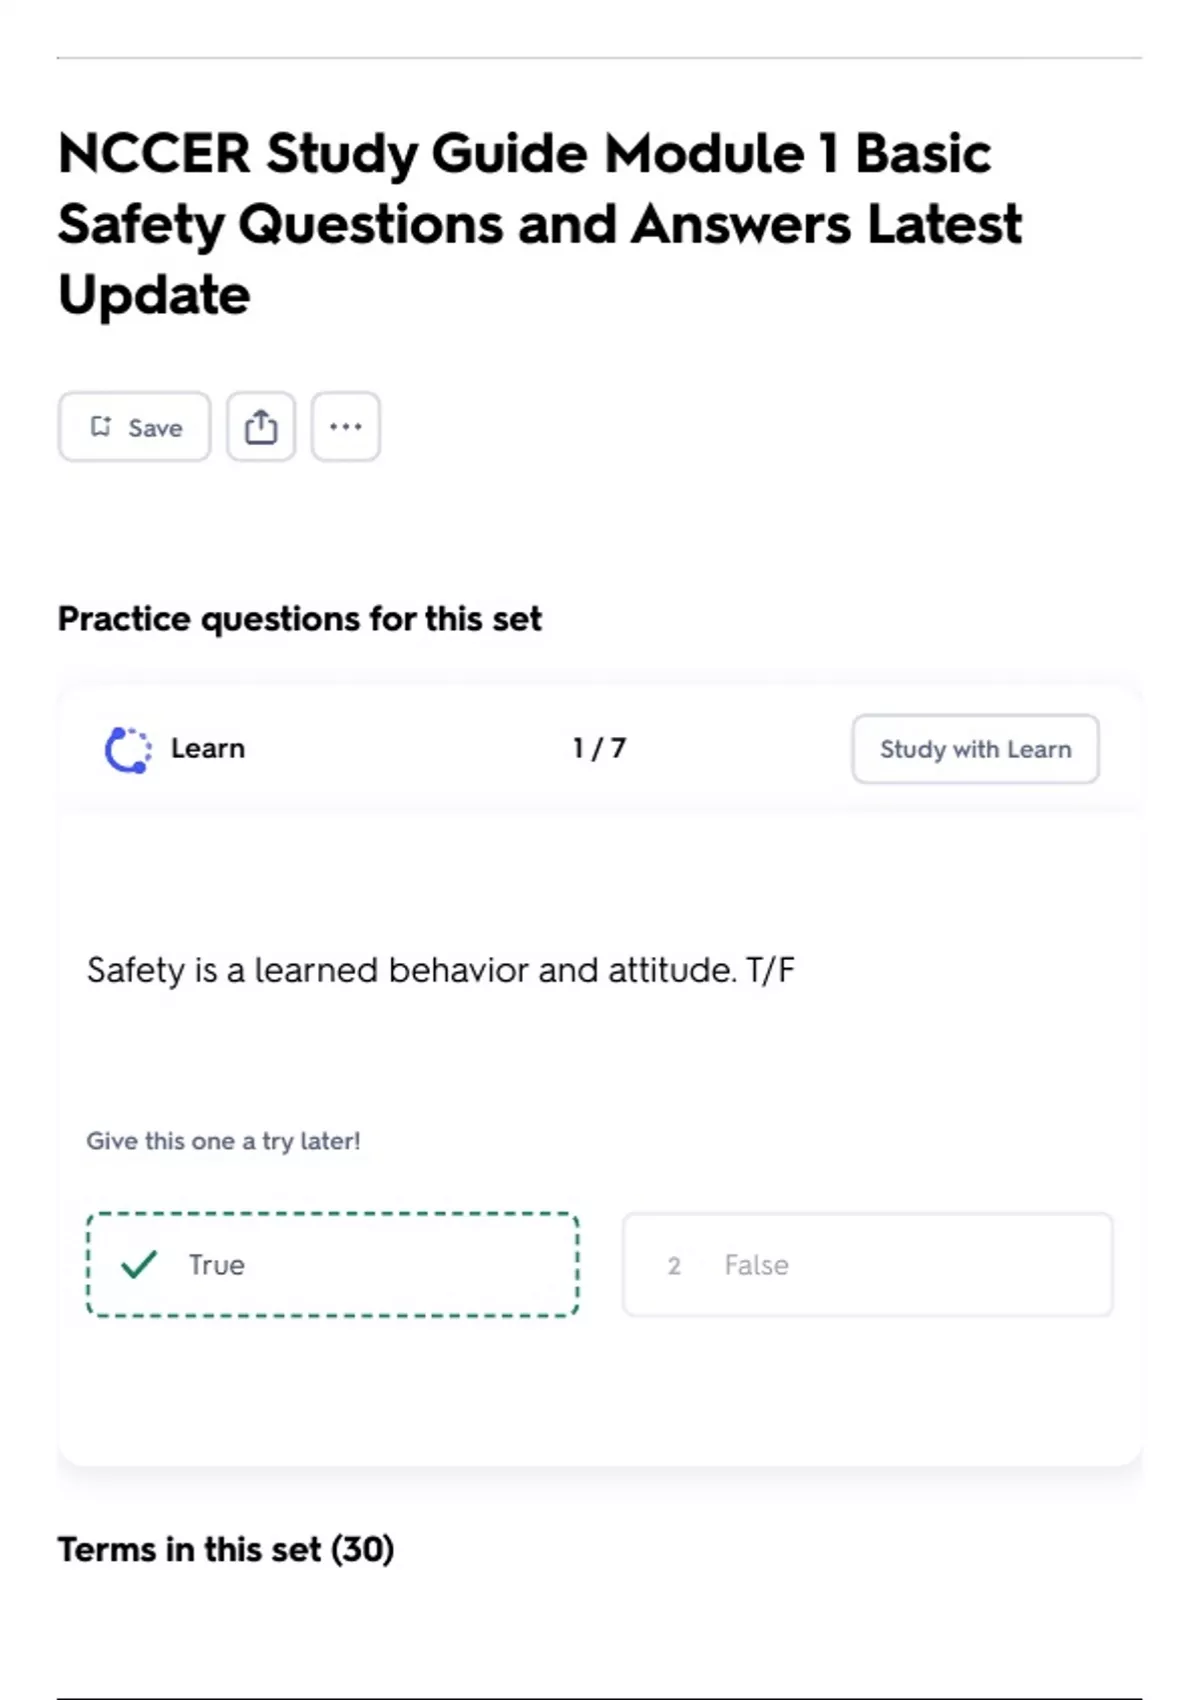Click the circular Learn logo icon
Viewport: 1200px width, 1700px height.
[x=128, y=749]
